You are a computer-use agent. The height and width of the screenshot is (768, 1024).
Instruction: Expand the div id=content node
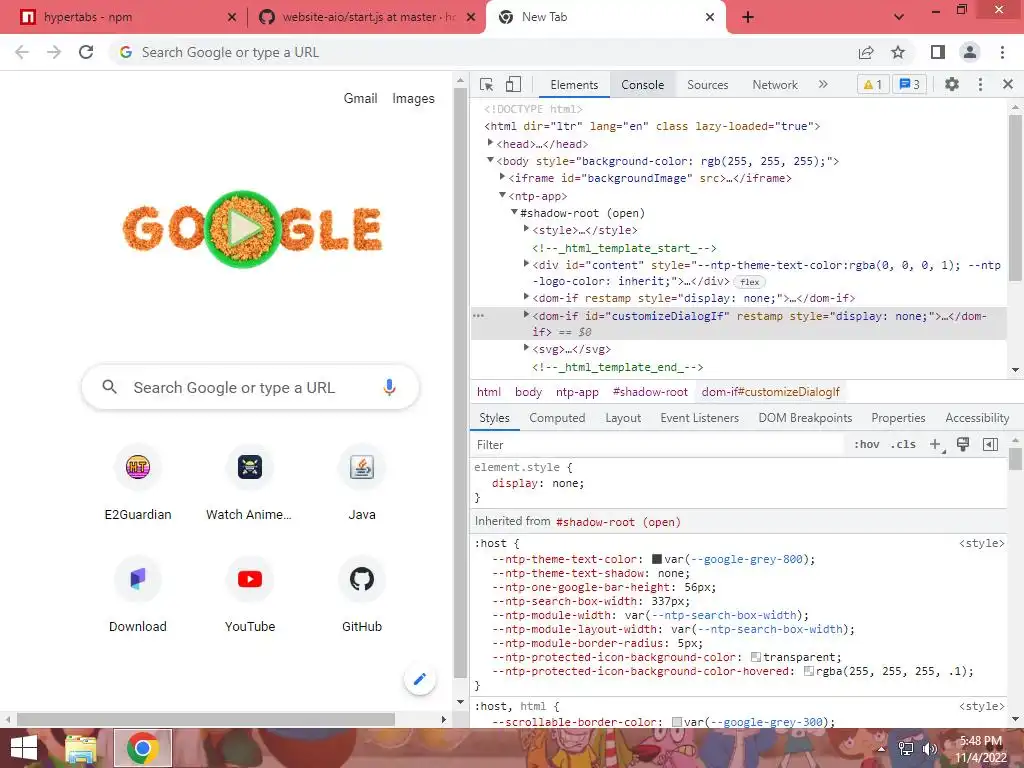tap(526, 264)
